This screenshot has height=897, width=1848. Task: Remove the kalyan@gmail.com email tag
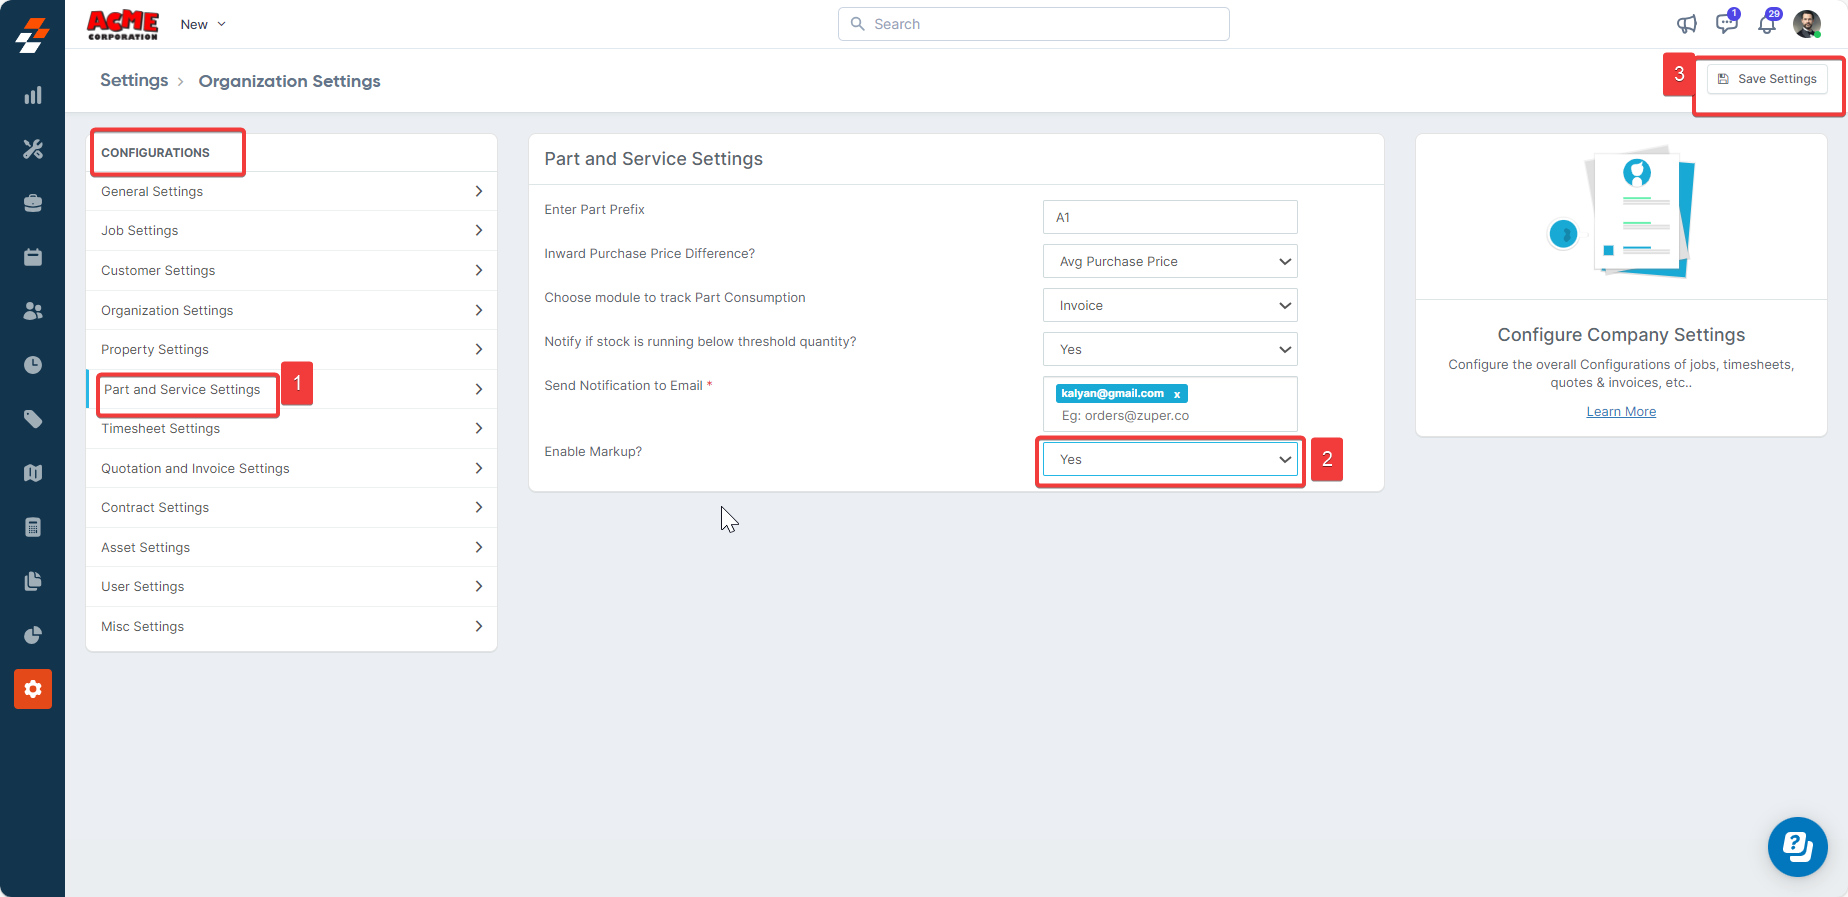(1177, 394)
